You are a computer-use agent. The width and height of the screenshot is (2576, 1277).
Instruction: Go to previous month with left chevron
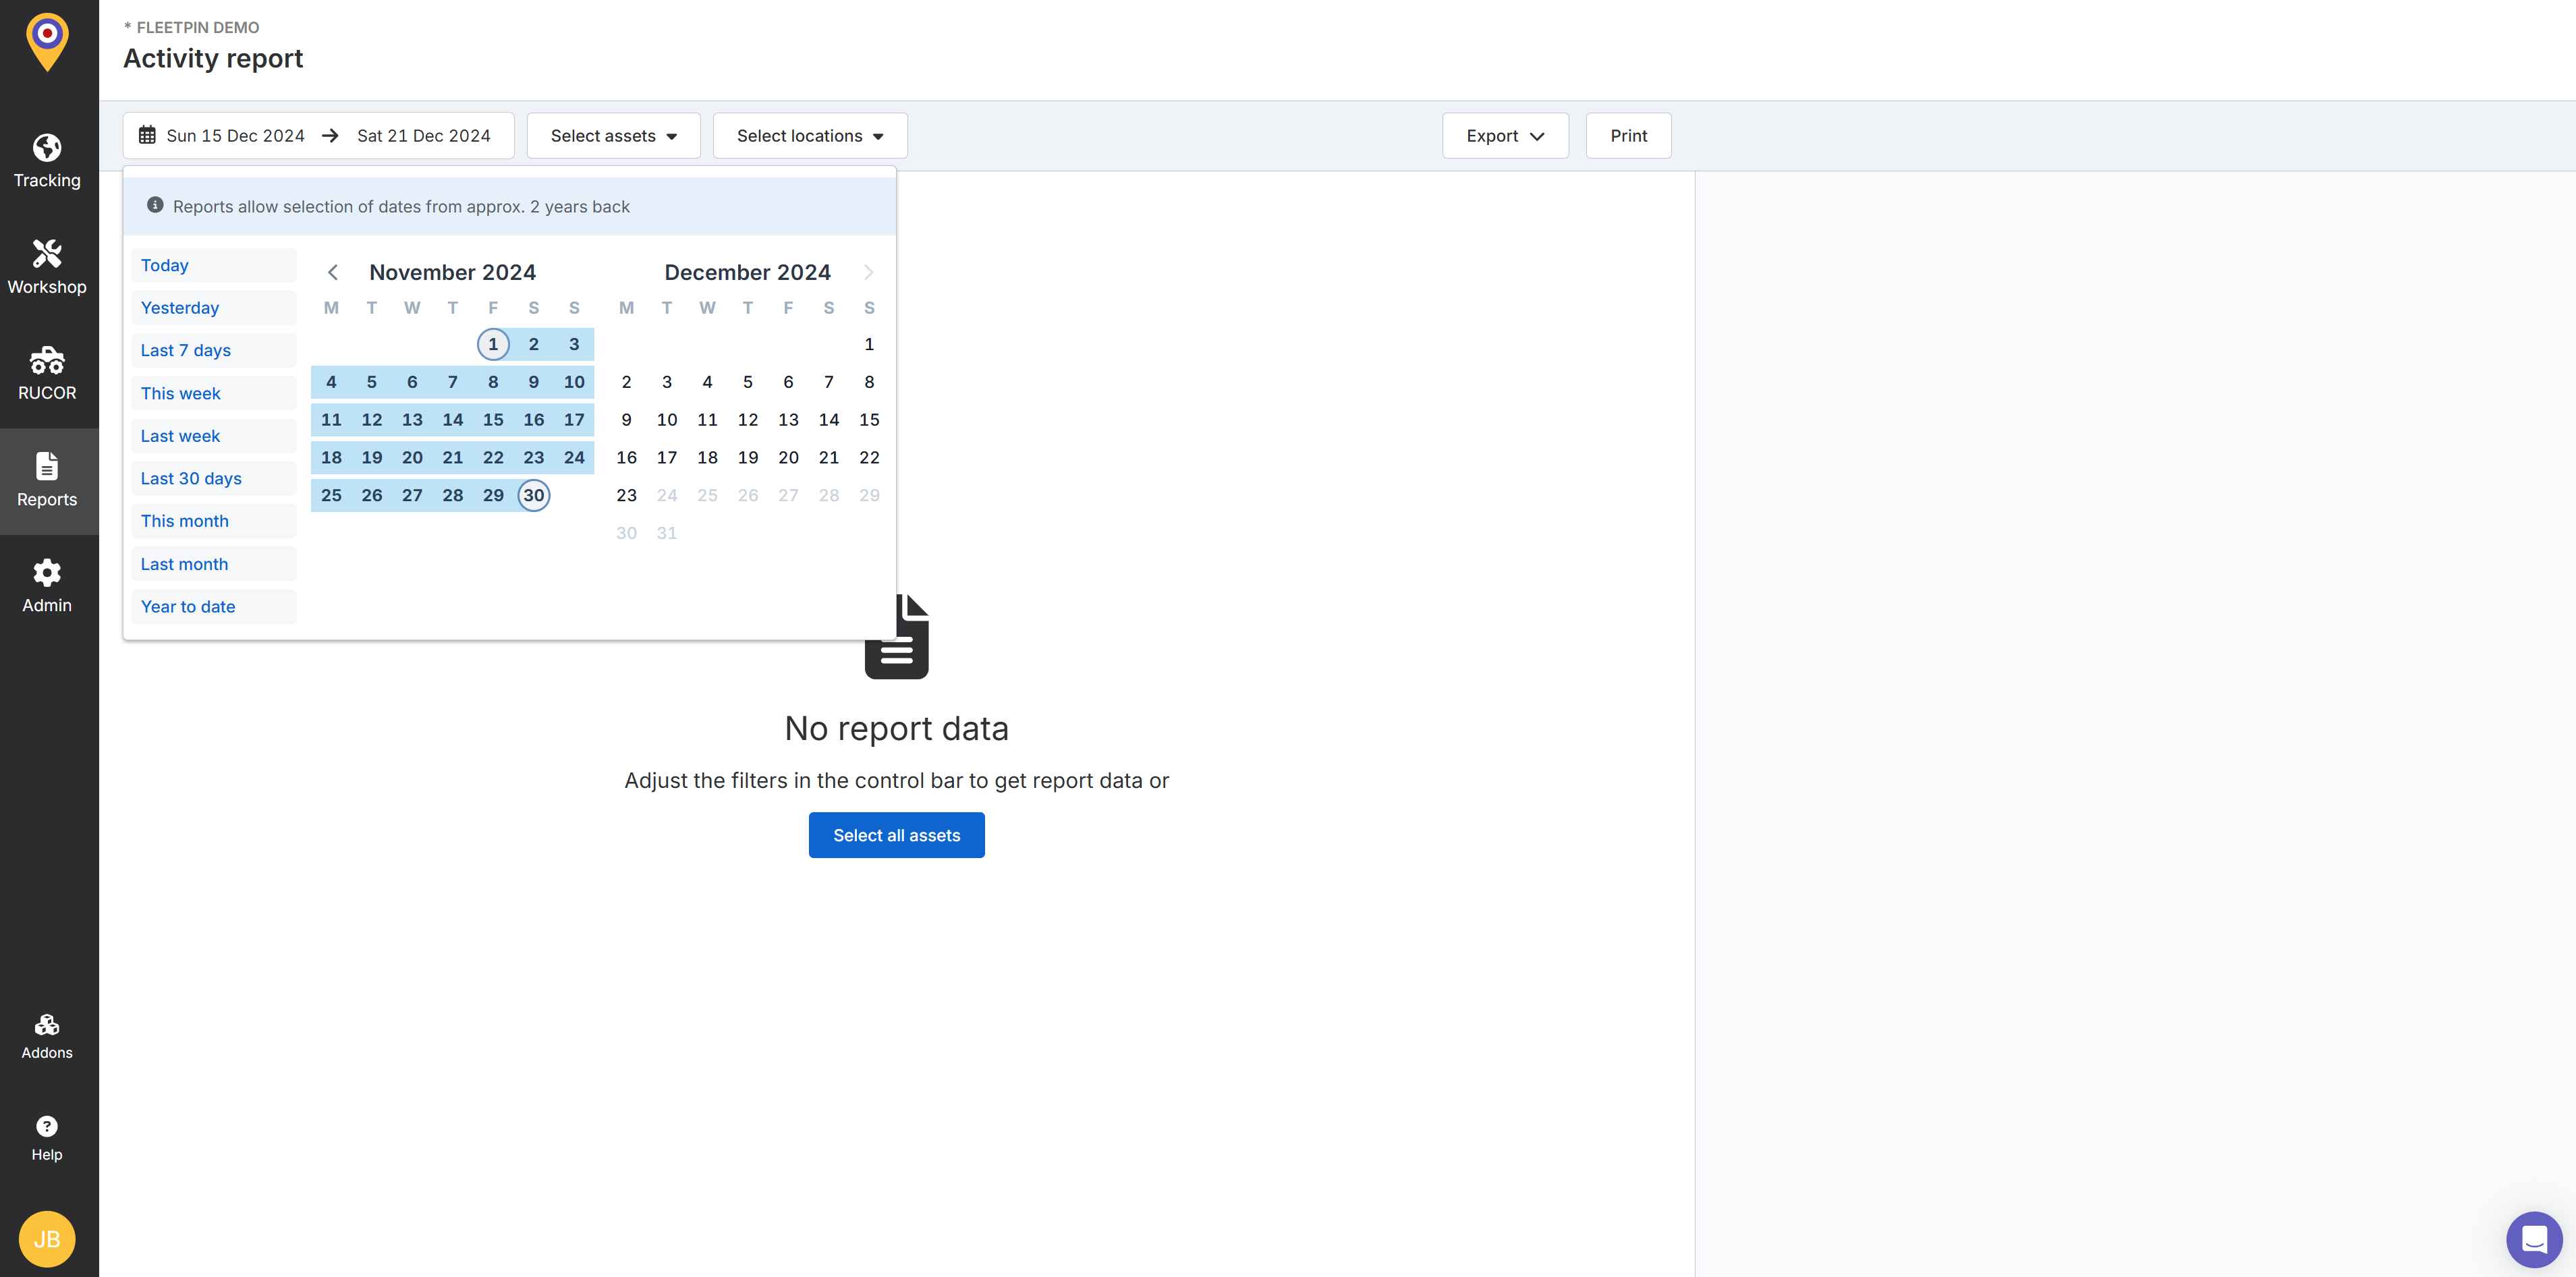pos(333,272)
